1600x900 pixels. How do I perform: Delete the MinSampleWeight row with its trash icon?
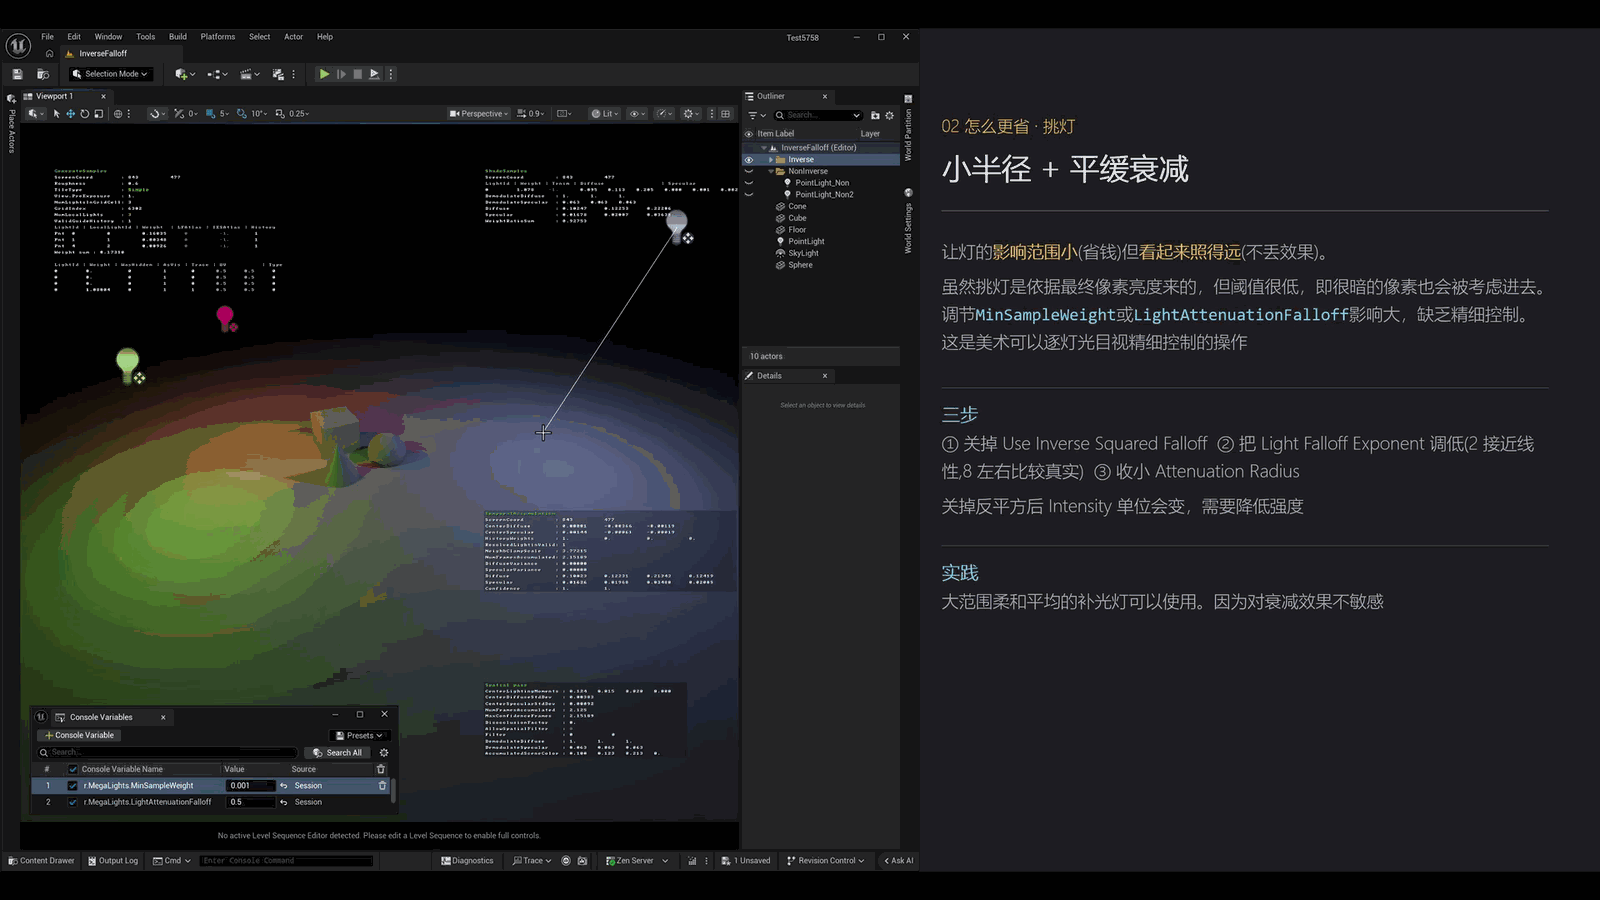[x=382, y=786]
